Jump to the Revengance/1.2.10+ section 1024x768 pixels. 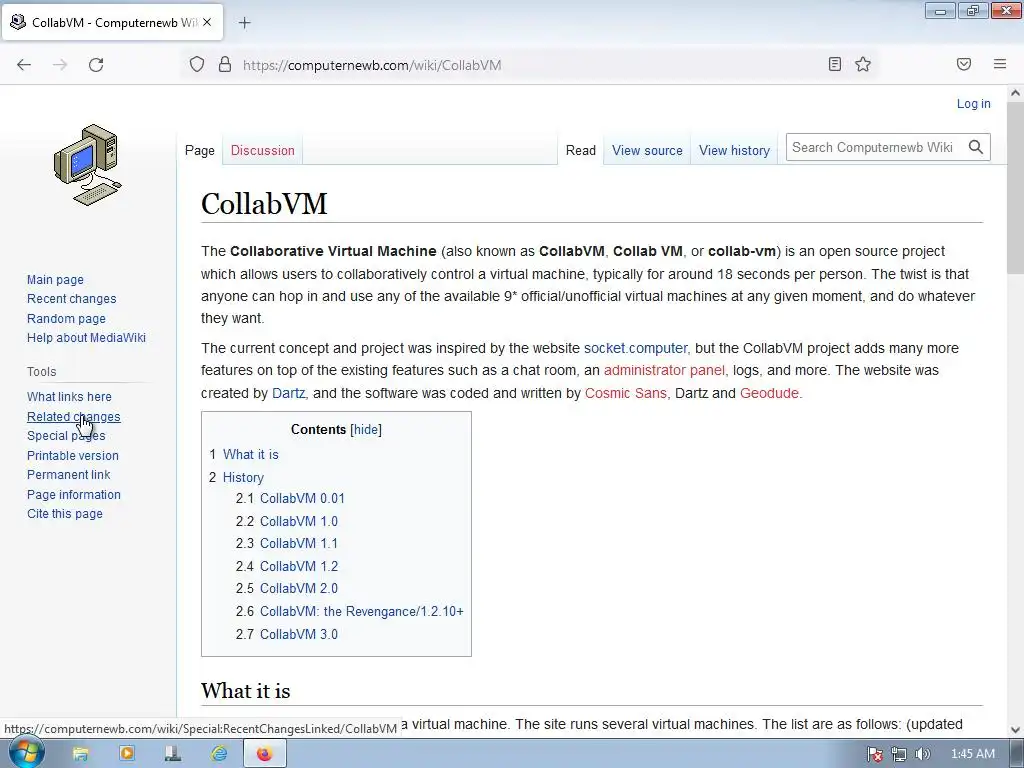tap(362, 611)
